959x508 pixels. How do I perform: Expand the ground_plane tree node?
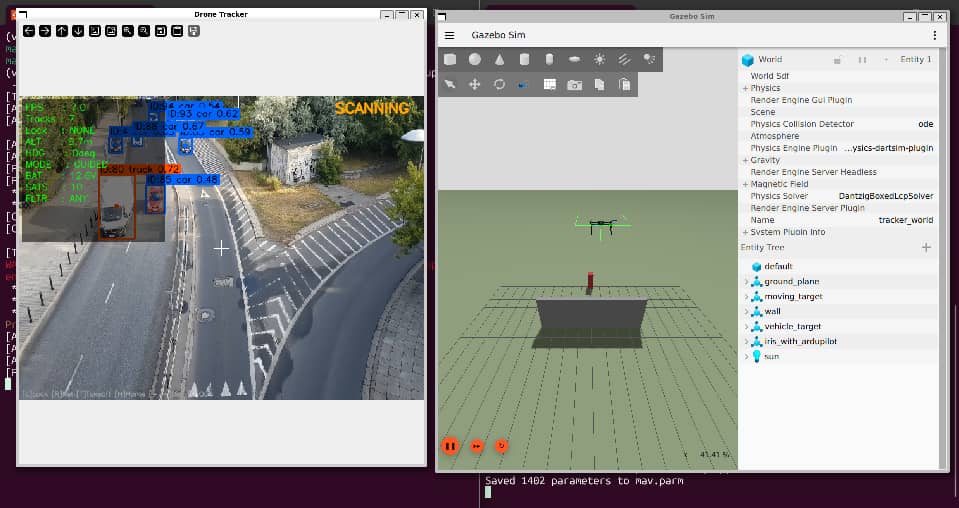coord(746,282)
